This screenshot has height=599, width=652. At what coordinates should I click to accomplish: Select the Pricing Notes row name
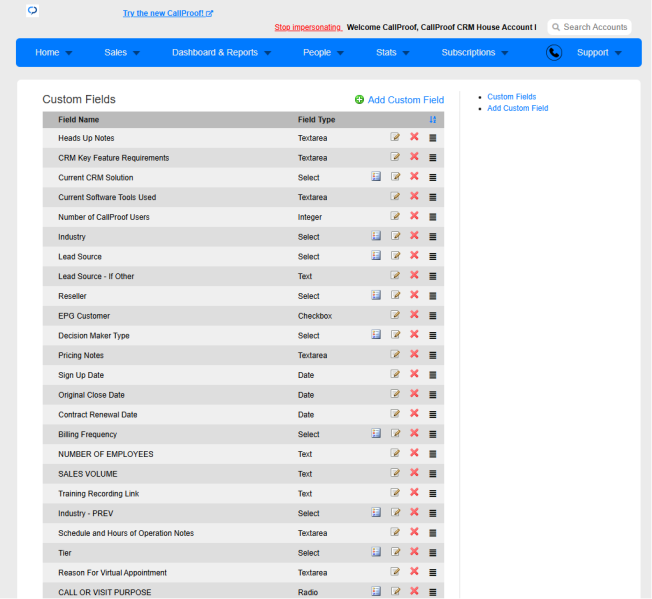(x=81, y=355)
